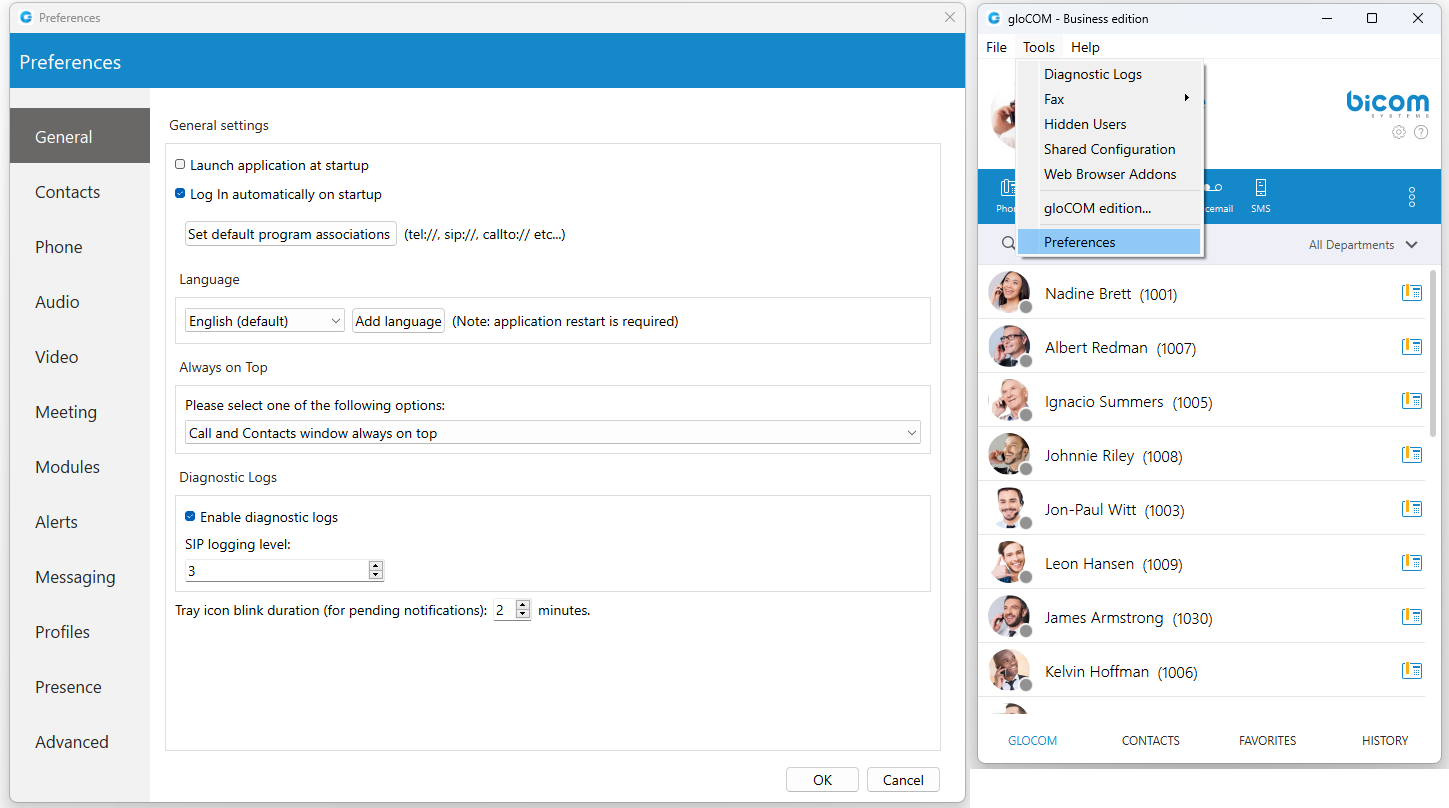Select gloCOM edition... menu entry
The image size is (1449, 808).
1109,208
